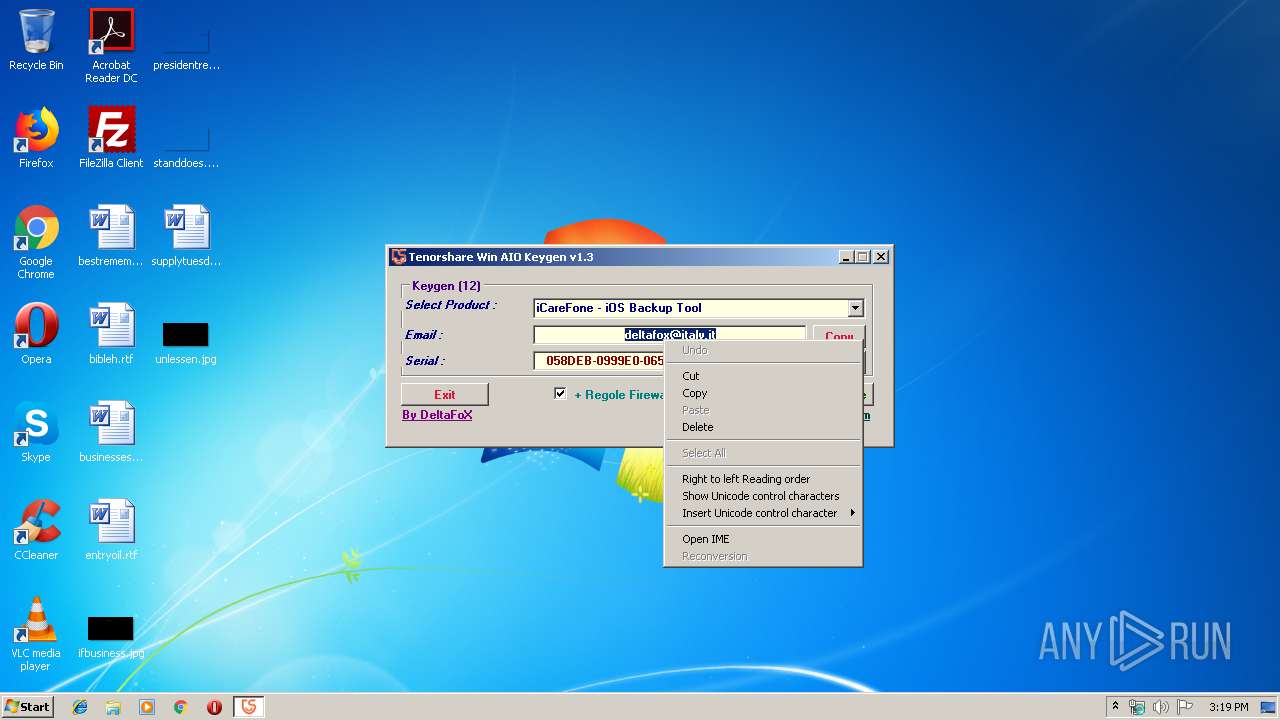This screenshot has height=720, width=1280.
Task: Select the standdoes... desktop file
Action: click(186, 145)
